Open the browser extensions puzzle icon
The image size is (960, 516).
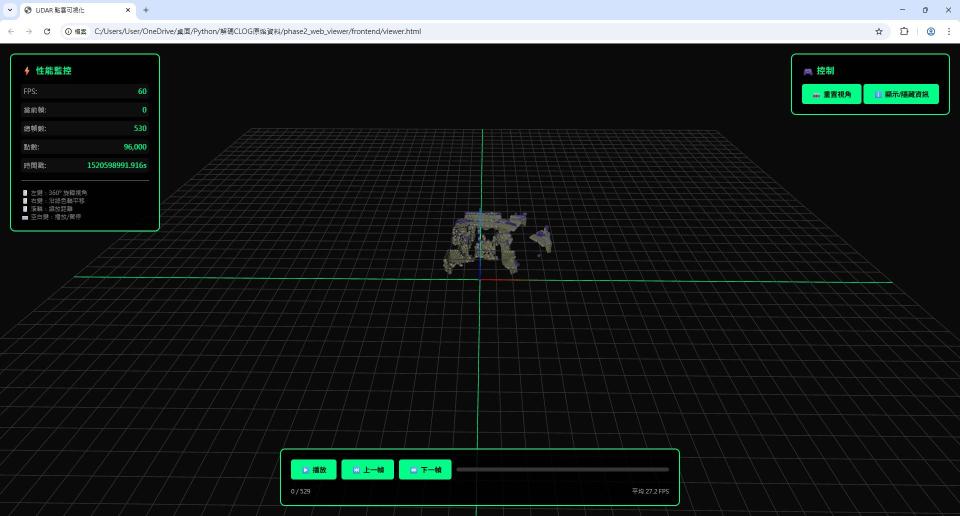pos(904,31)
